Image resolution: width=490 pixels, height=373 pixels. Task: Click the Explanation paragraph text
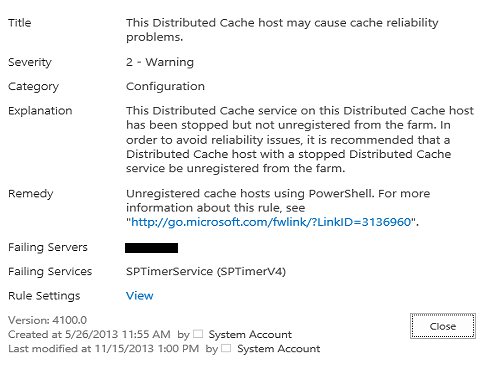tap(300, 139)
